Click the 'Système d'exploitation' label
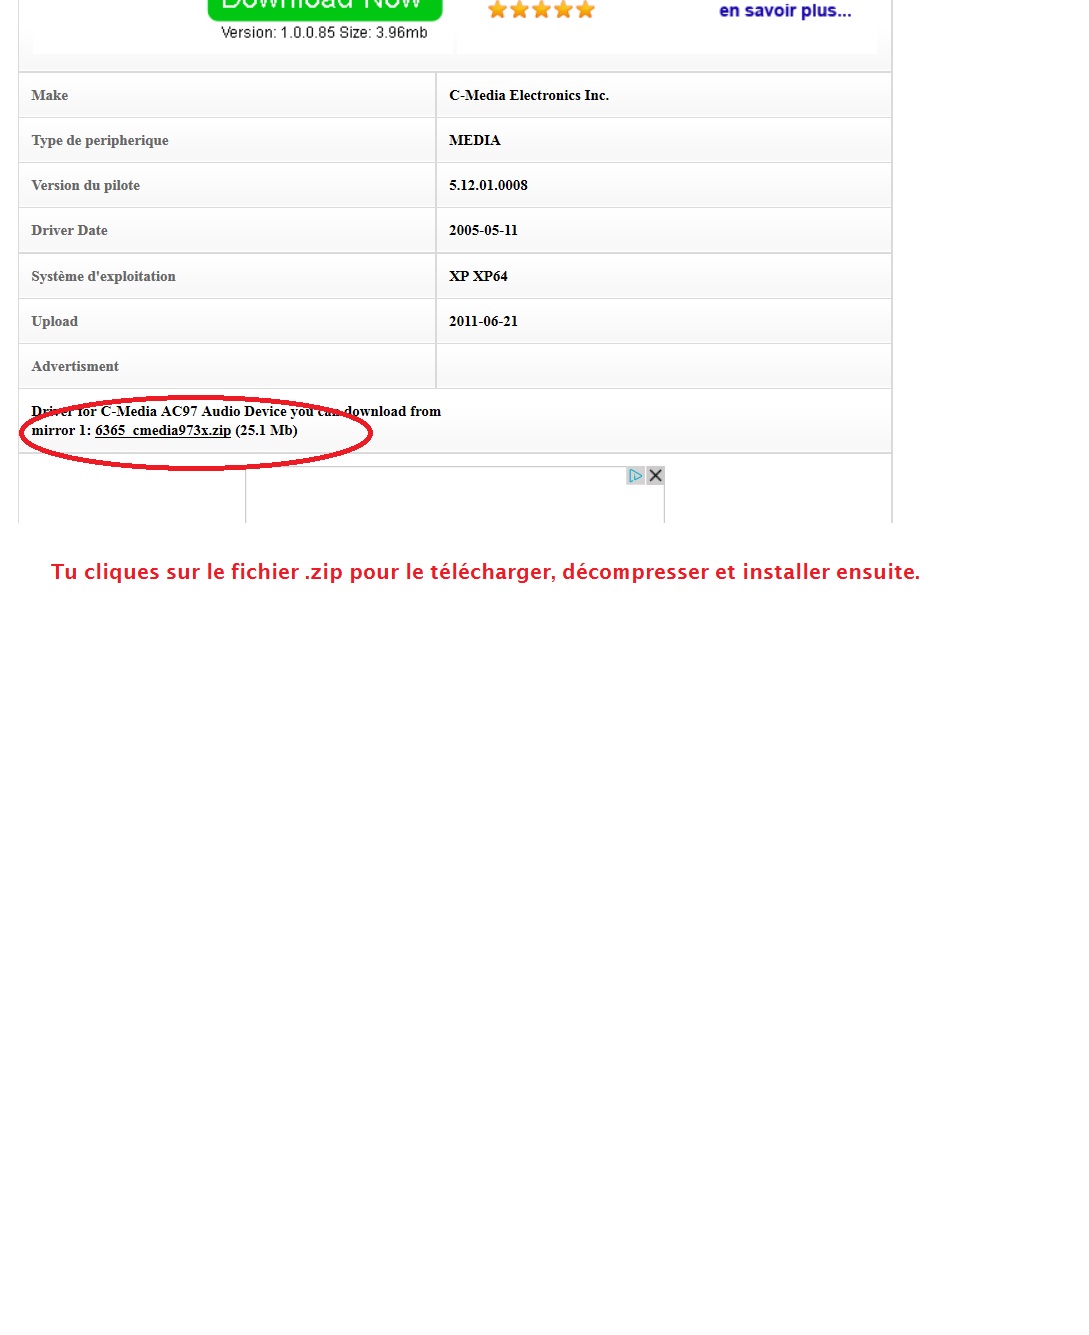Screen dimensions: 1089x1335 (103, 276)
